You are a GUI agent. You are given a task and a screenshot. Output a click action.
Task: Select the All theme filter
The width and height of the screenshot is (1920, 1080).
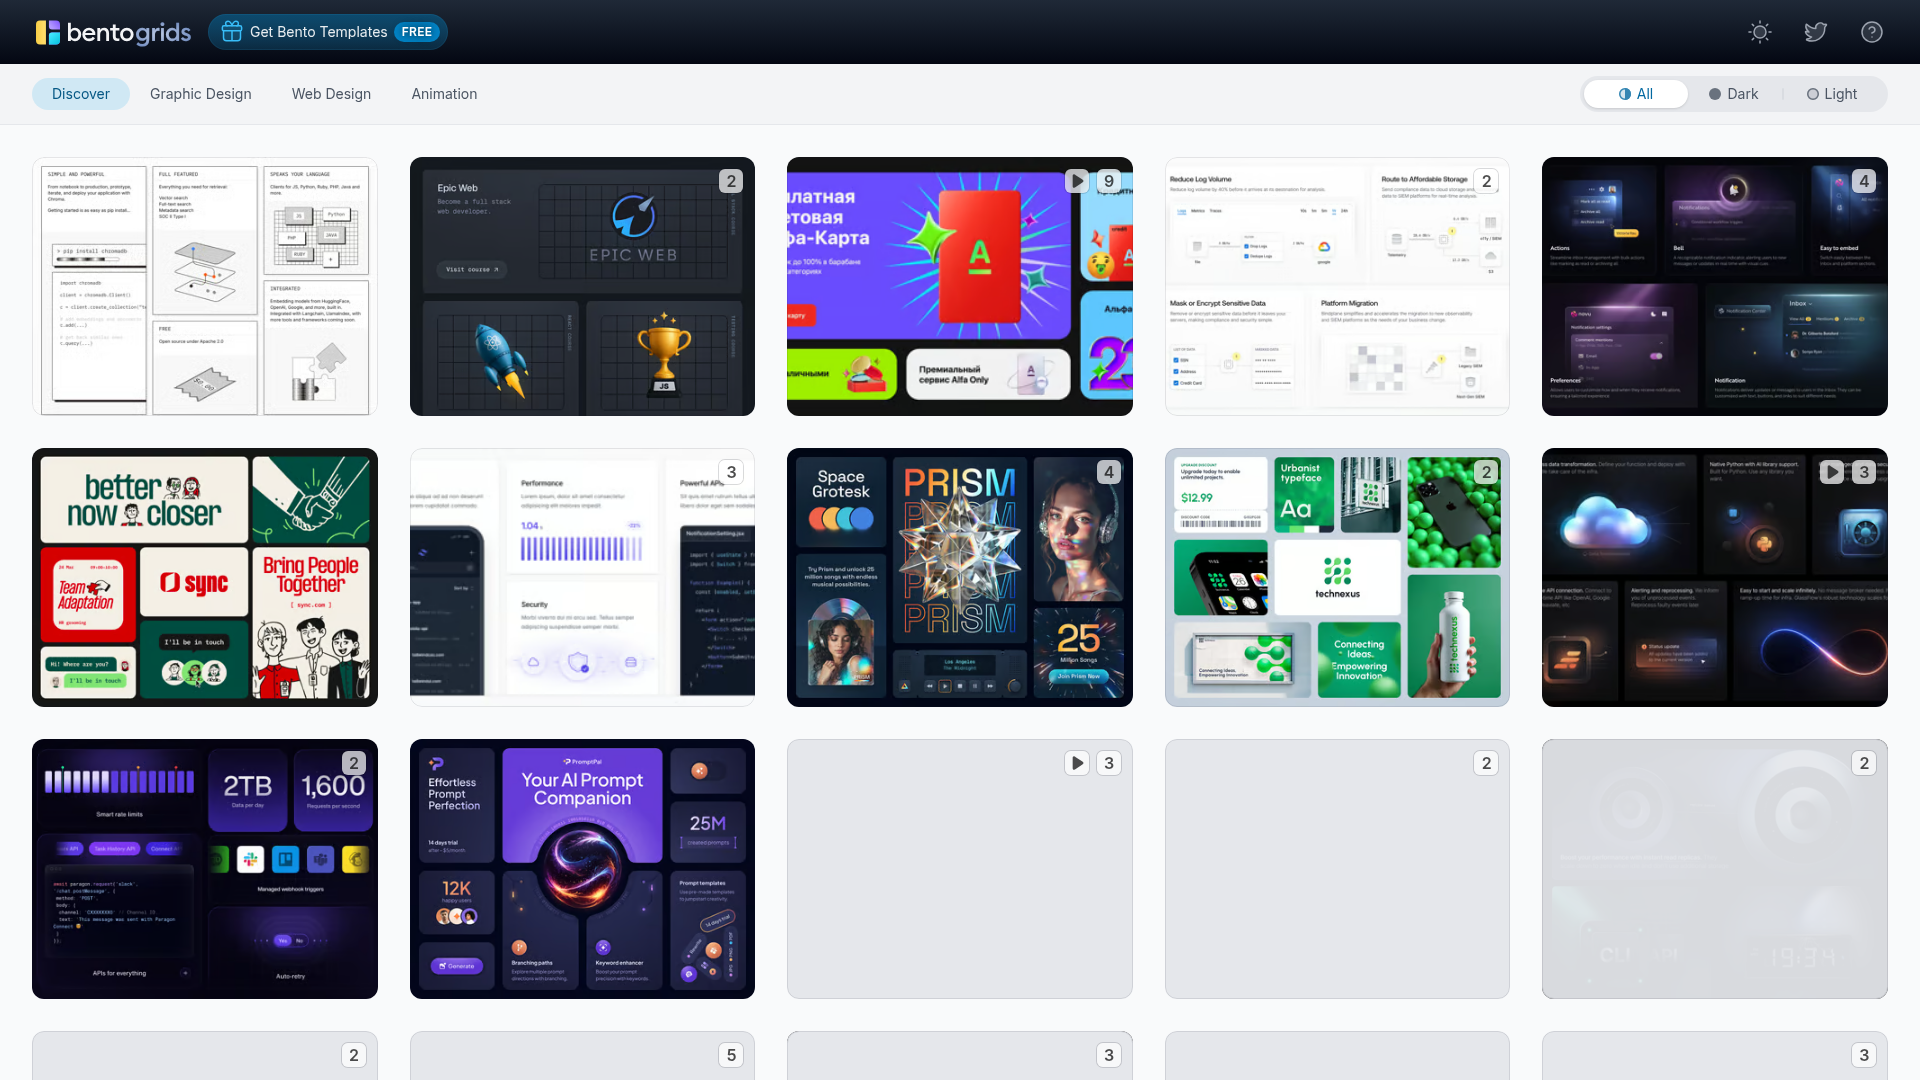click(1636, 94)
